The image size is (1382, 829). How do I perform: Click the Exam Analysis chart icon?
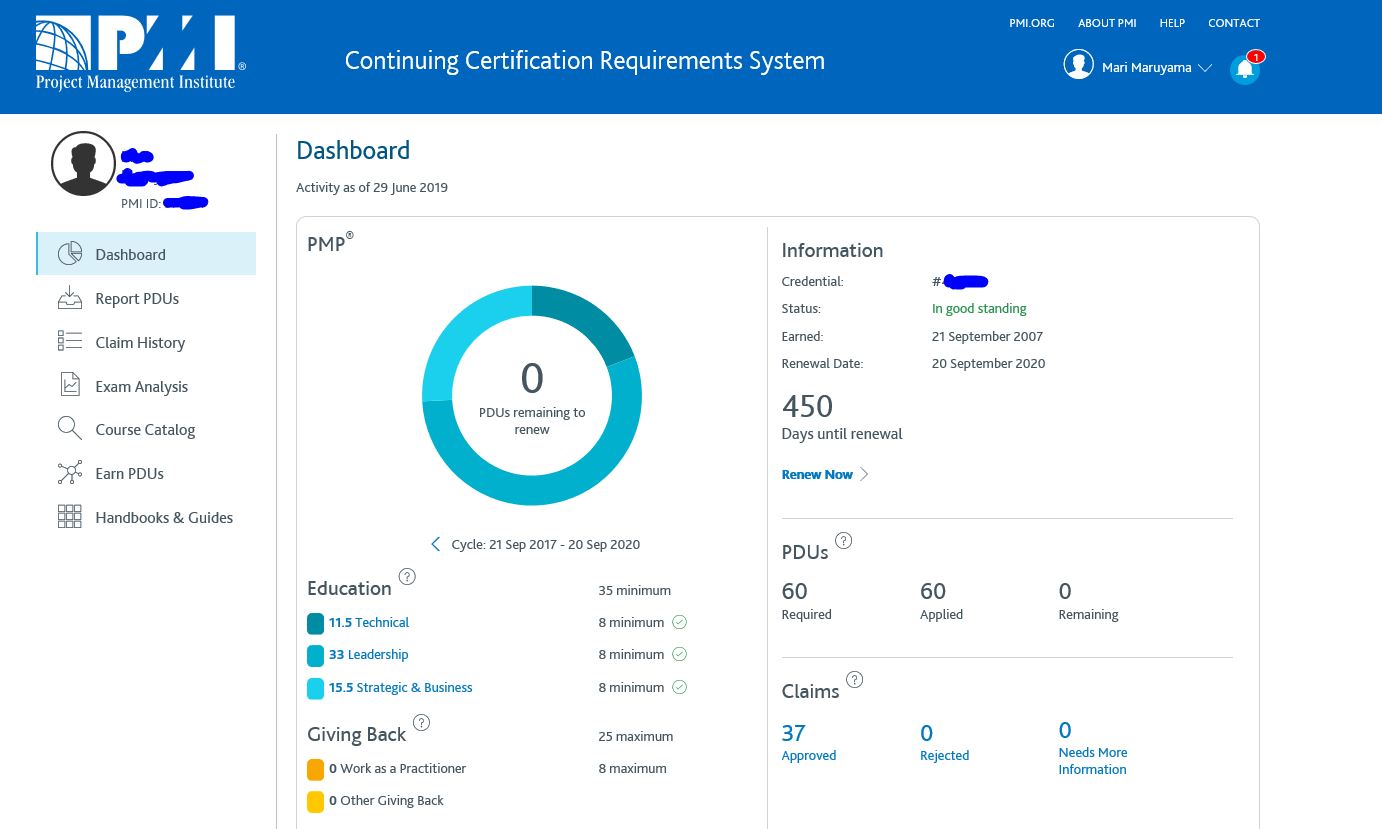point(70,385)
